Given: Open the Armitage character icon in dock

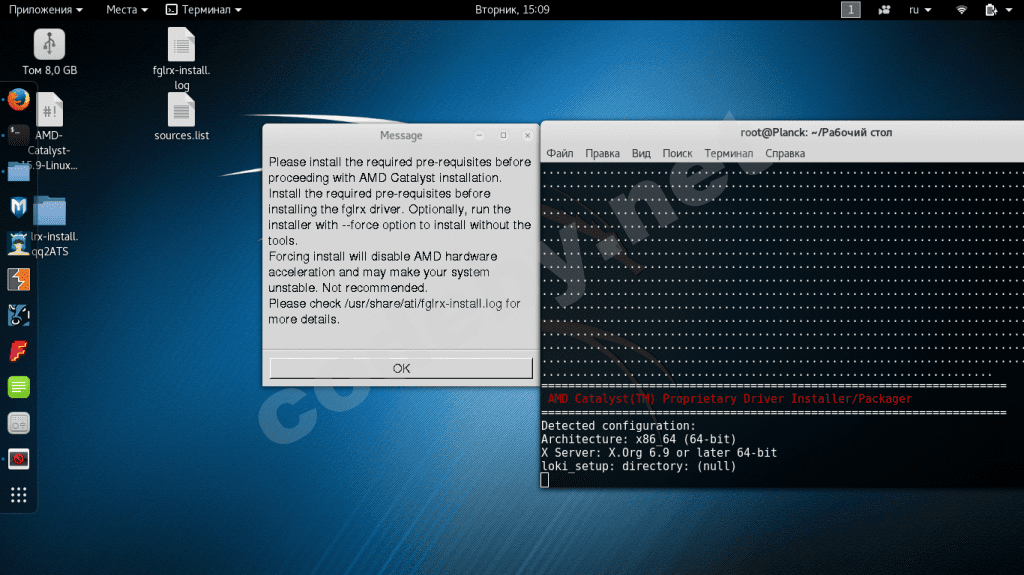Looking at the screenshot, I should [x=18, y=243].
